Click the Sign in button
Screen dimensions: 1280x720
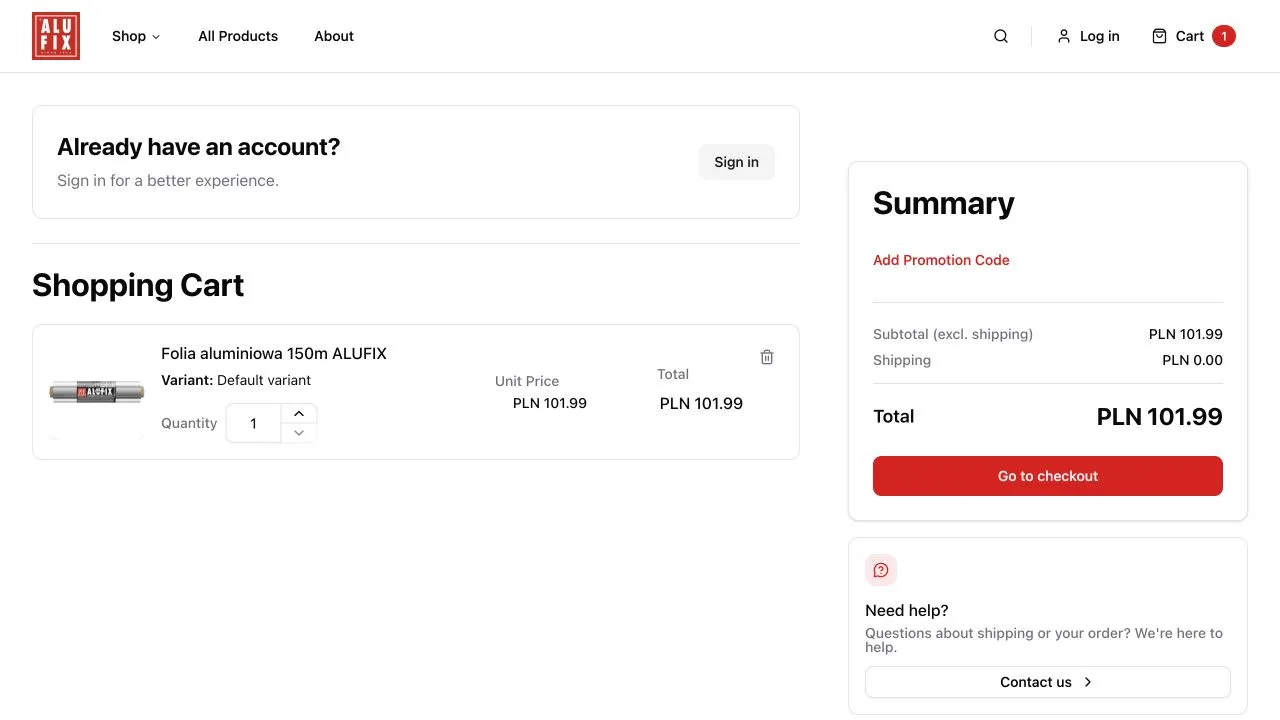point(737,162)
